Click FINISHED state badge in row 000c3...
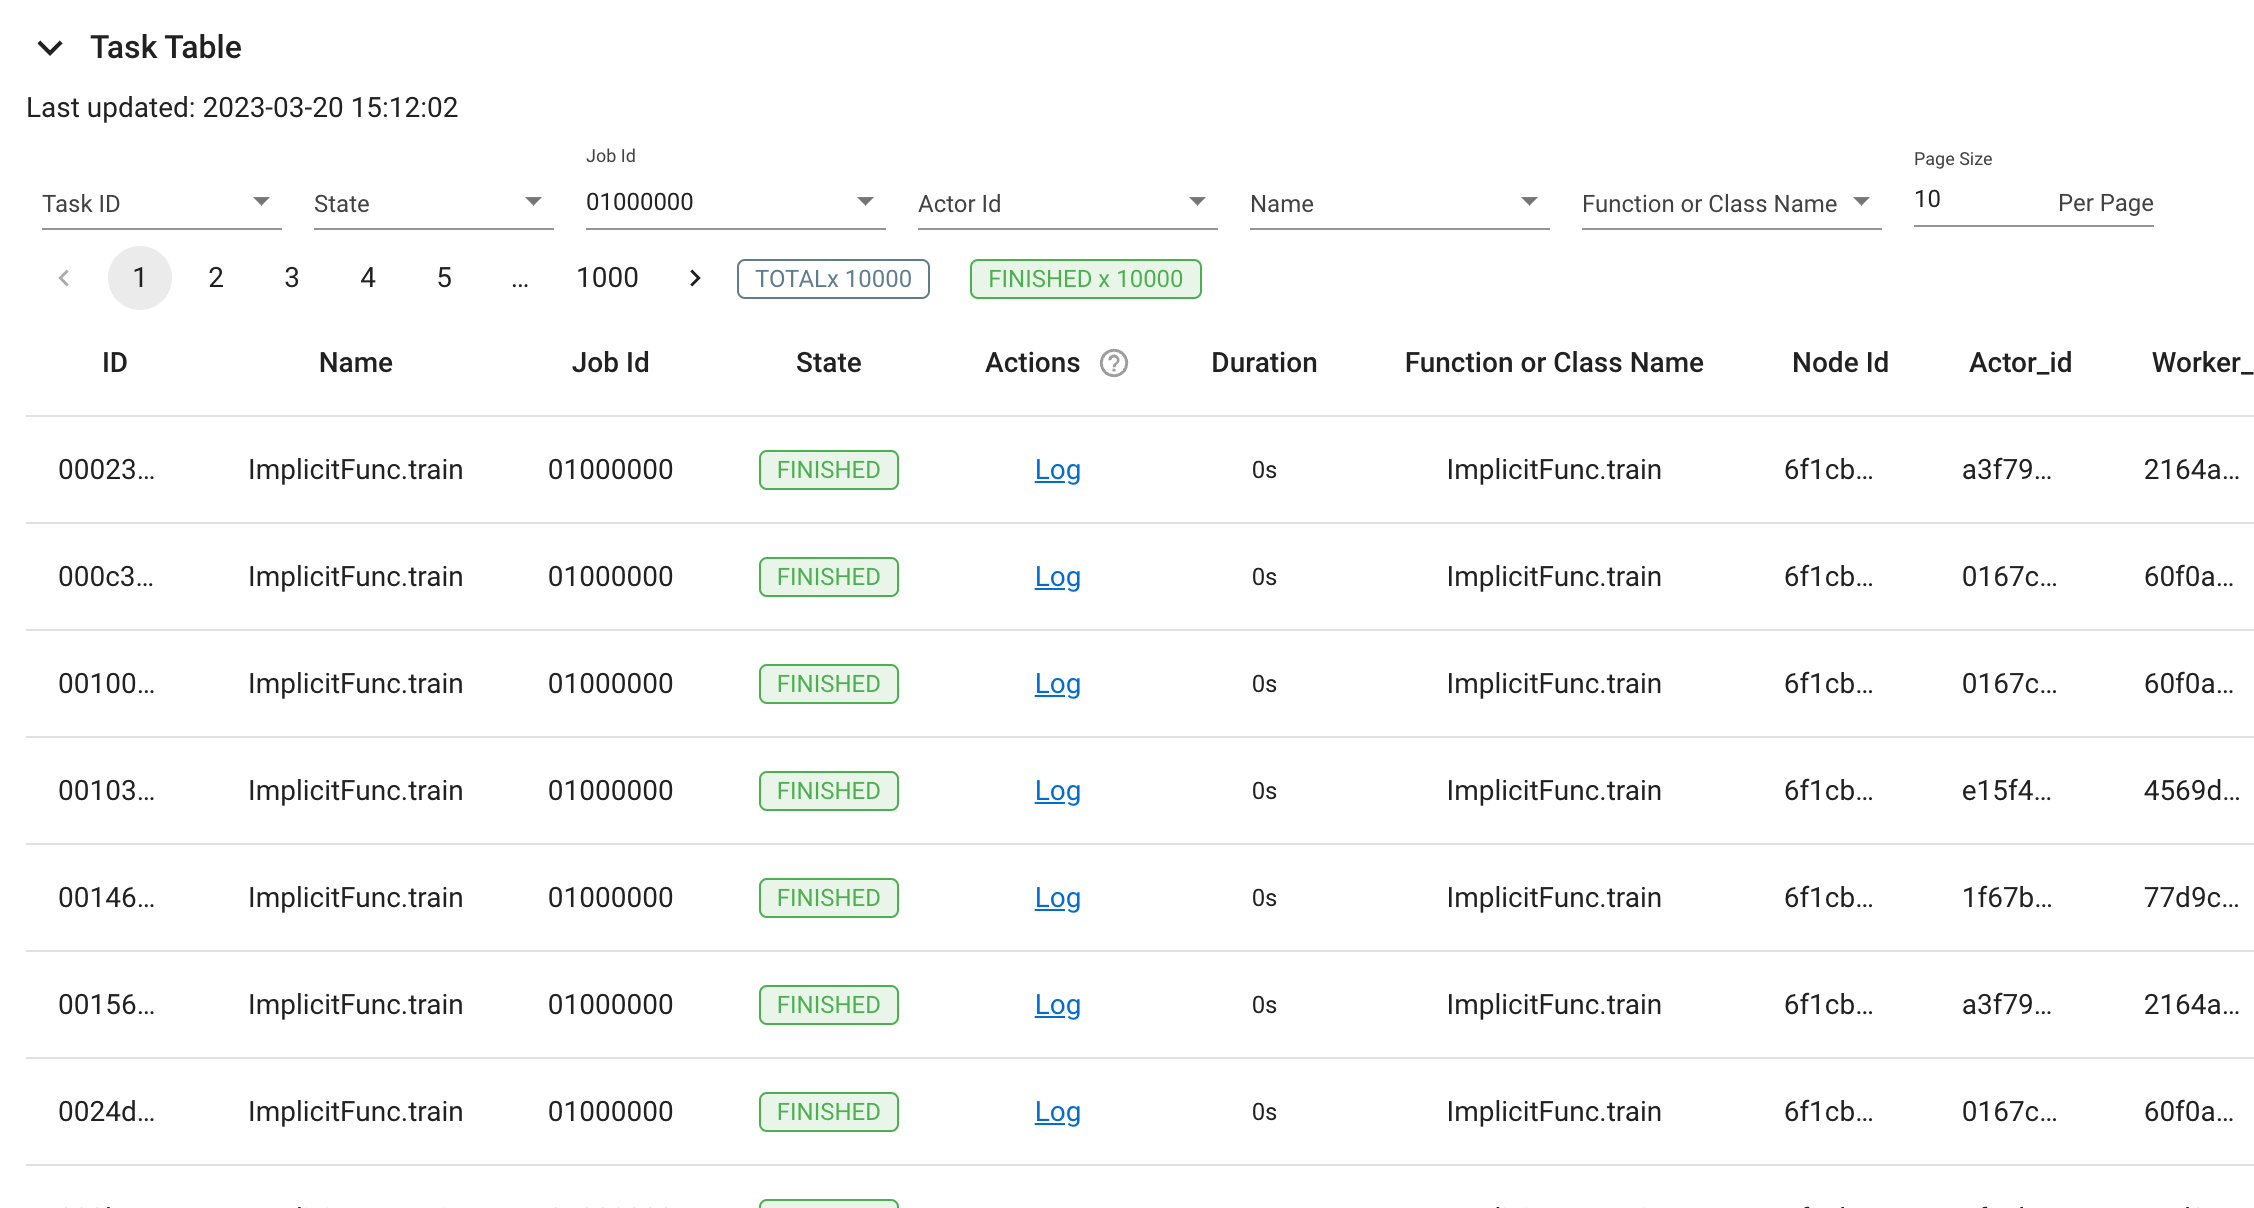The width and height of the screenshot is (2254, 1208). point(829,577)
